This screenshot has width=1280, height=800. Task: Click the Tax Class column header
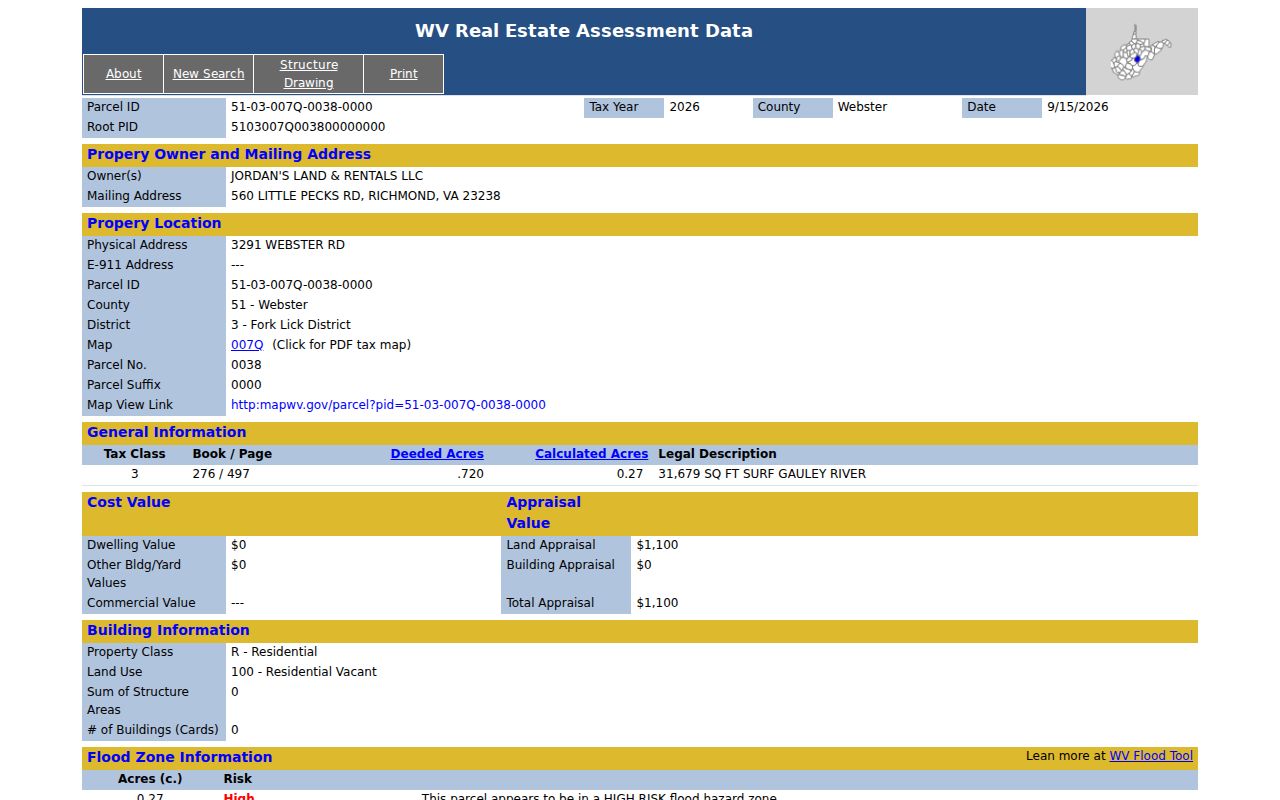(x=135, y=454)
